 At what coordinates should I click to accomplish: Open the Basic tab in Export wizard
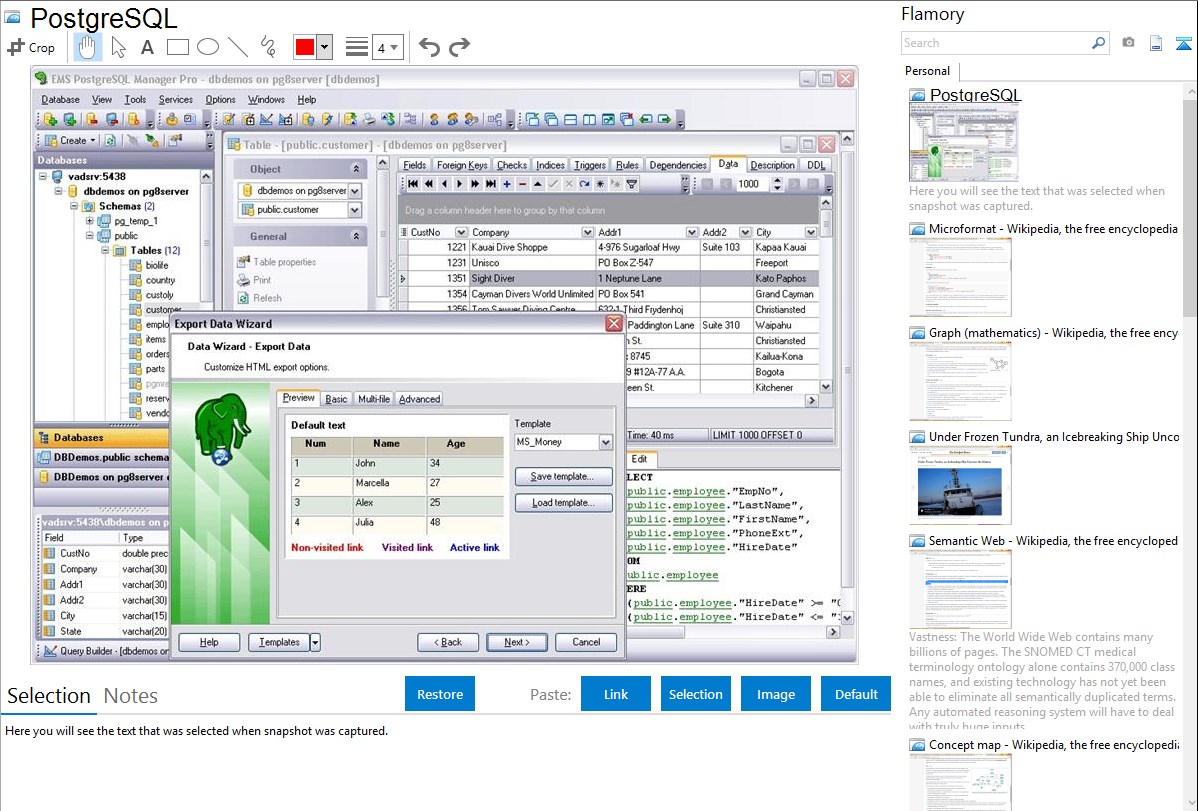[335, 399]
